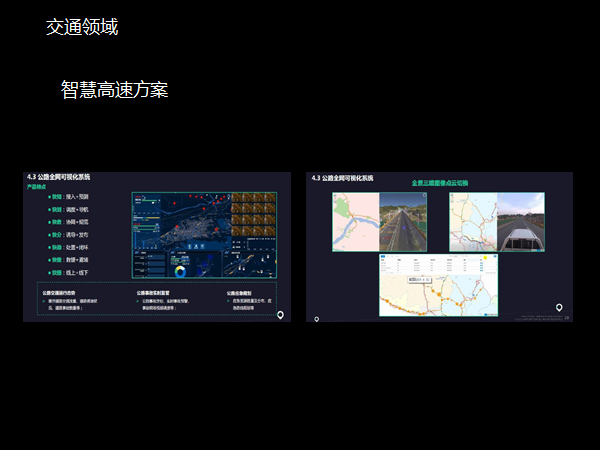The width and height of the screenshot is (600, 450).
Task: Click the white truck road photo
Action: [x=520, y=219]
